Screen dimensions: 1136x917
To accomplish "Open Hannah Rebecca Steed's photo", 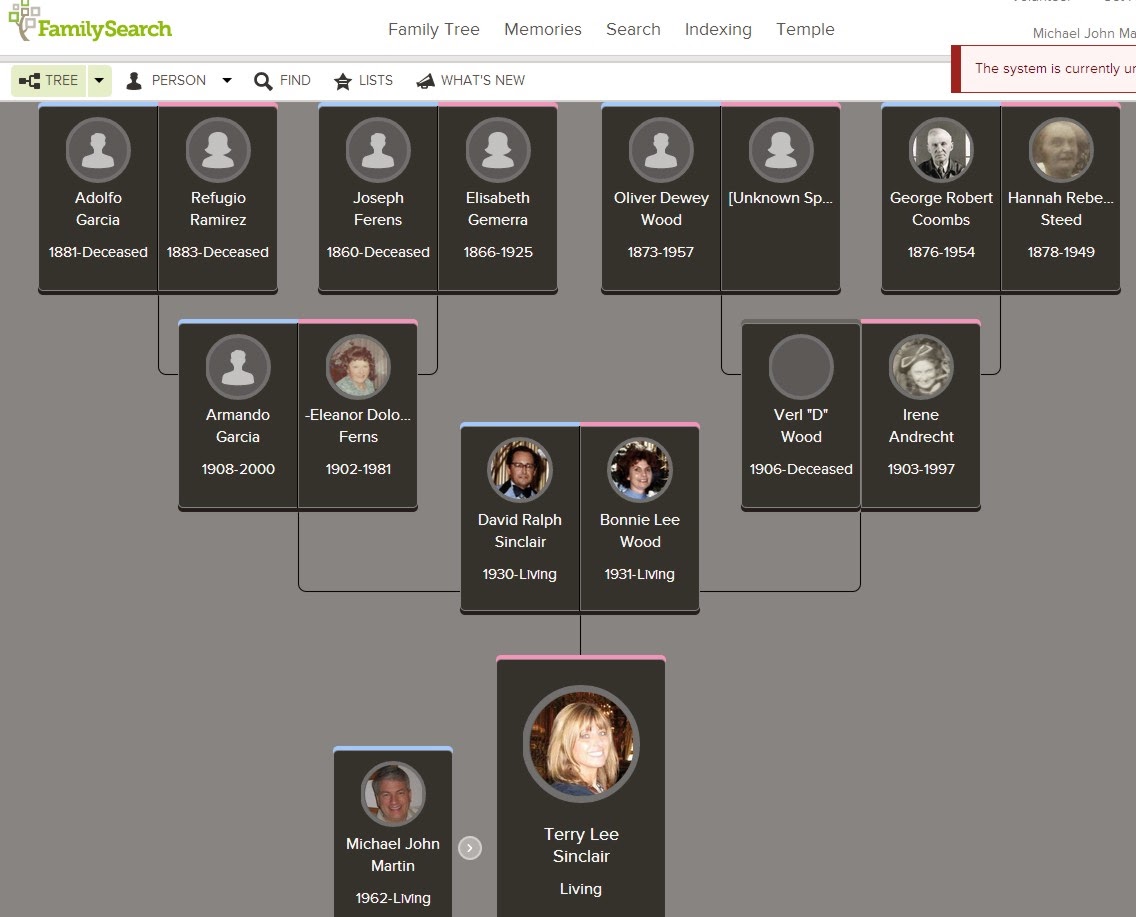I will 1061,150.
